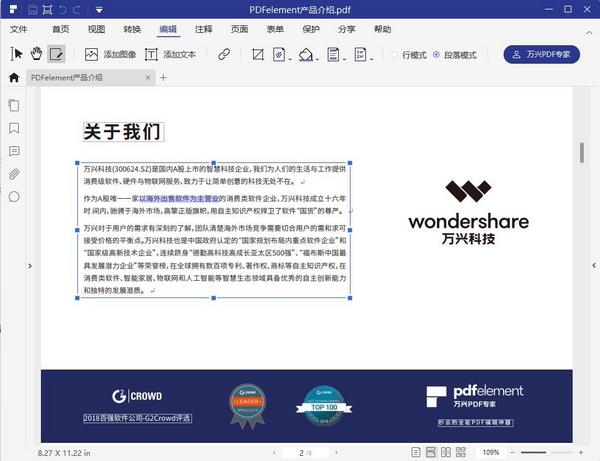The height and width of the screenshot is (461, 600).
Task: Select the 2018百强软件公司 text box
Action: 137,418
